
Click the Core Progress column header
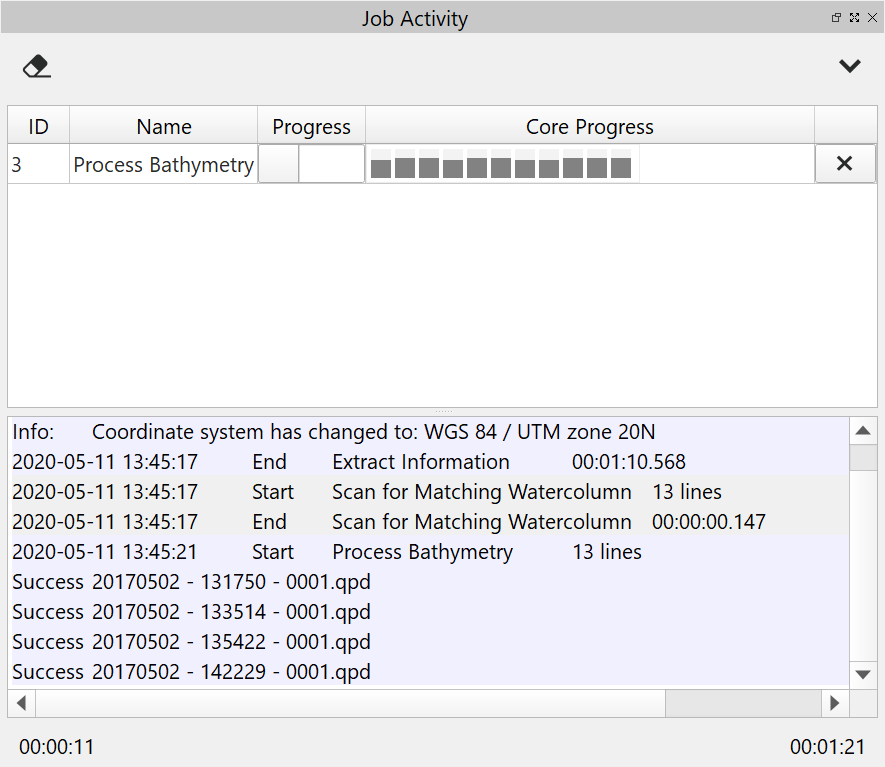pyautogui.click(x=589, y=127)
